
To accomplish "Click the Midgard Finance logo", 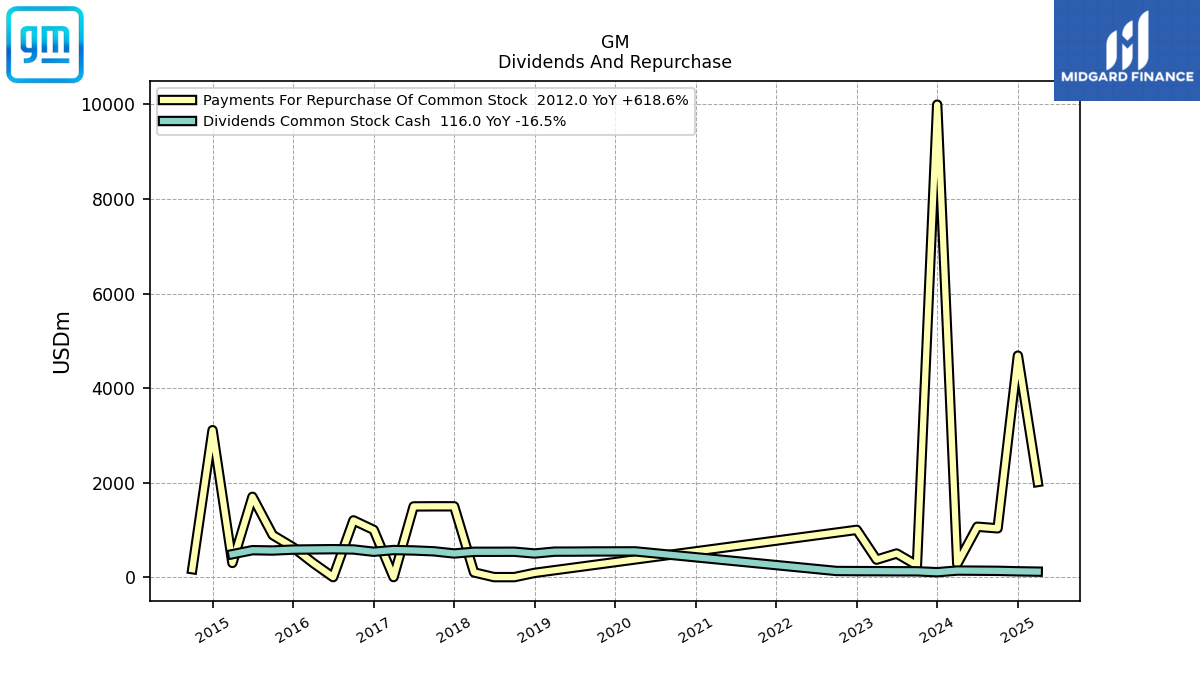I will pyautogui.click(x=1127, y=50).
